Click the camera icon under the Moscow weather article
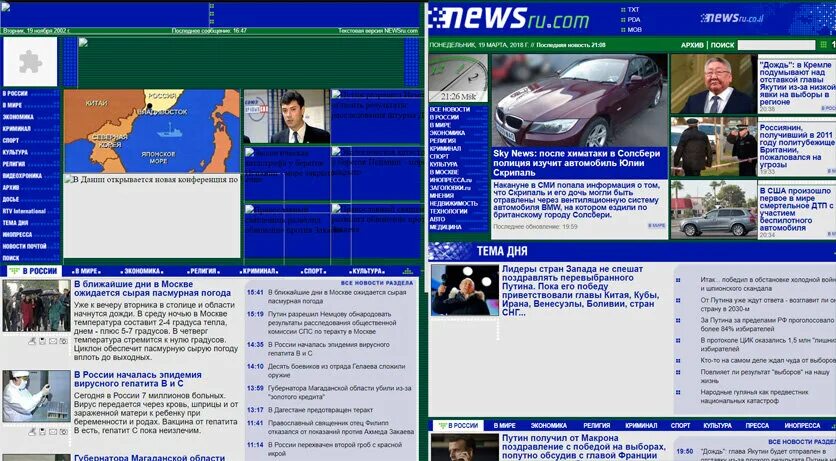The height and width of the screenshot is (461, 836). [x=63, y=341]
